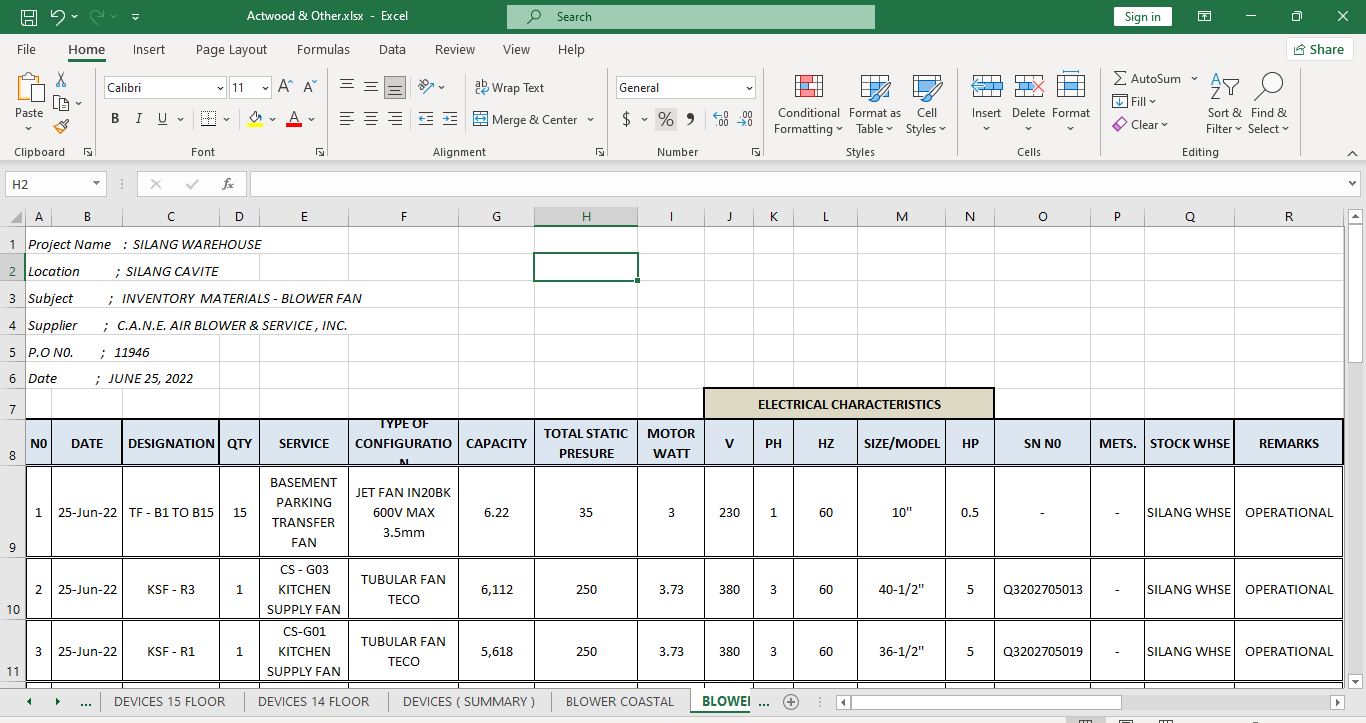The width and height of the screenshot is (1366, 723).
Task: Expand the Name Box dropdown arrow
Action: click(x=96, y=184)
